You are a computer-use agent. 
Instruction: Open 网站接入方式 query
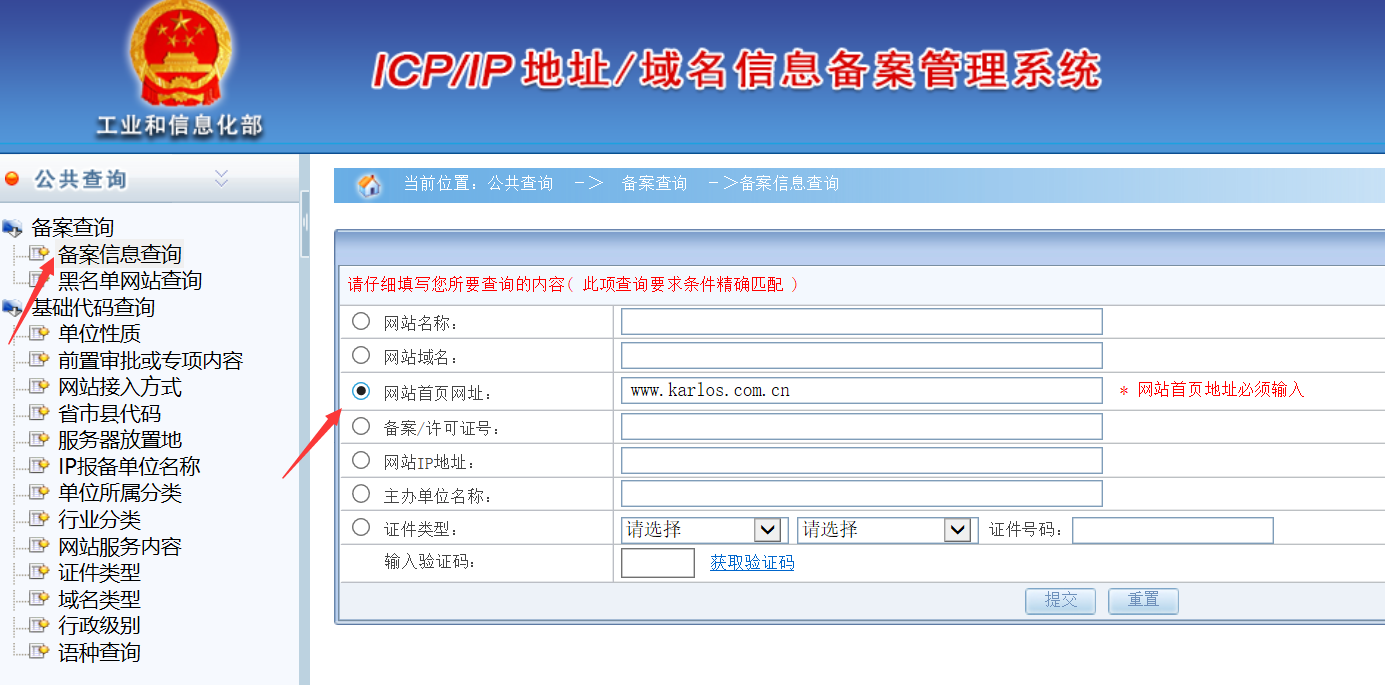click(120, 387)
